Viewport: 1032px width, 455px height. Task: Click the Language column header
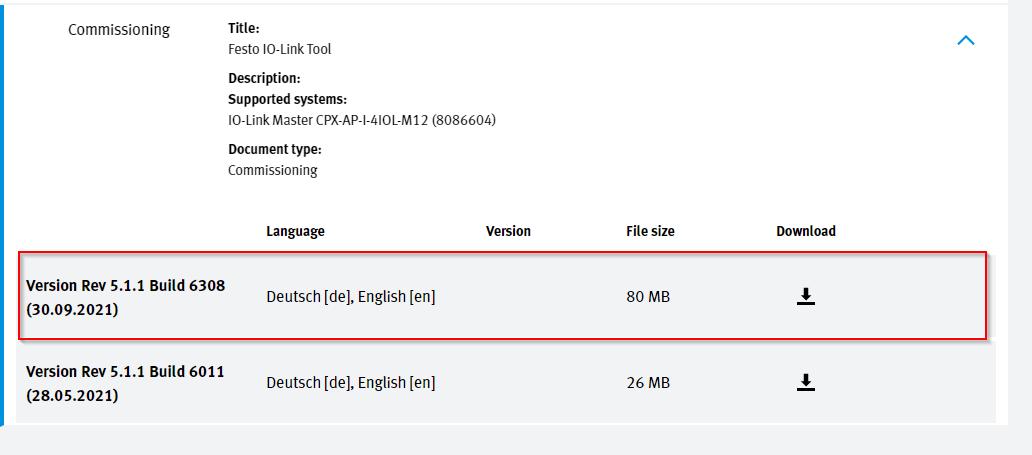tap(296, 231)
